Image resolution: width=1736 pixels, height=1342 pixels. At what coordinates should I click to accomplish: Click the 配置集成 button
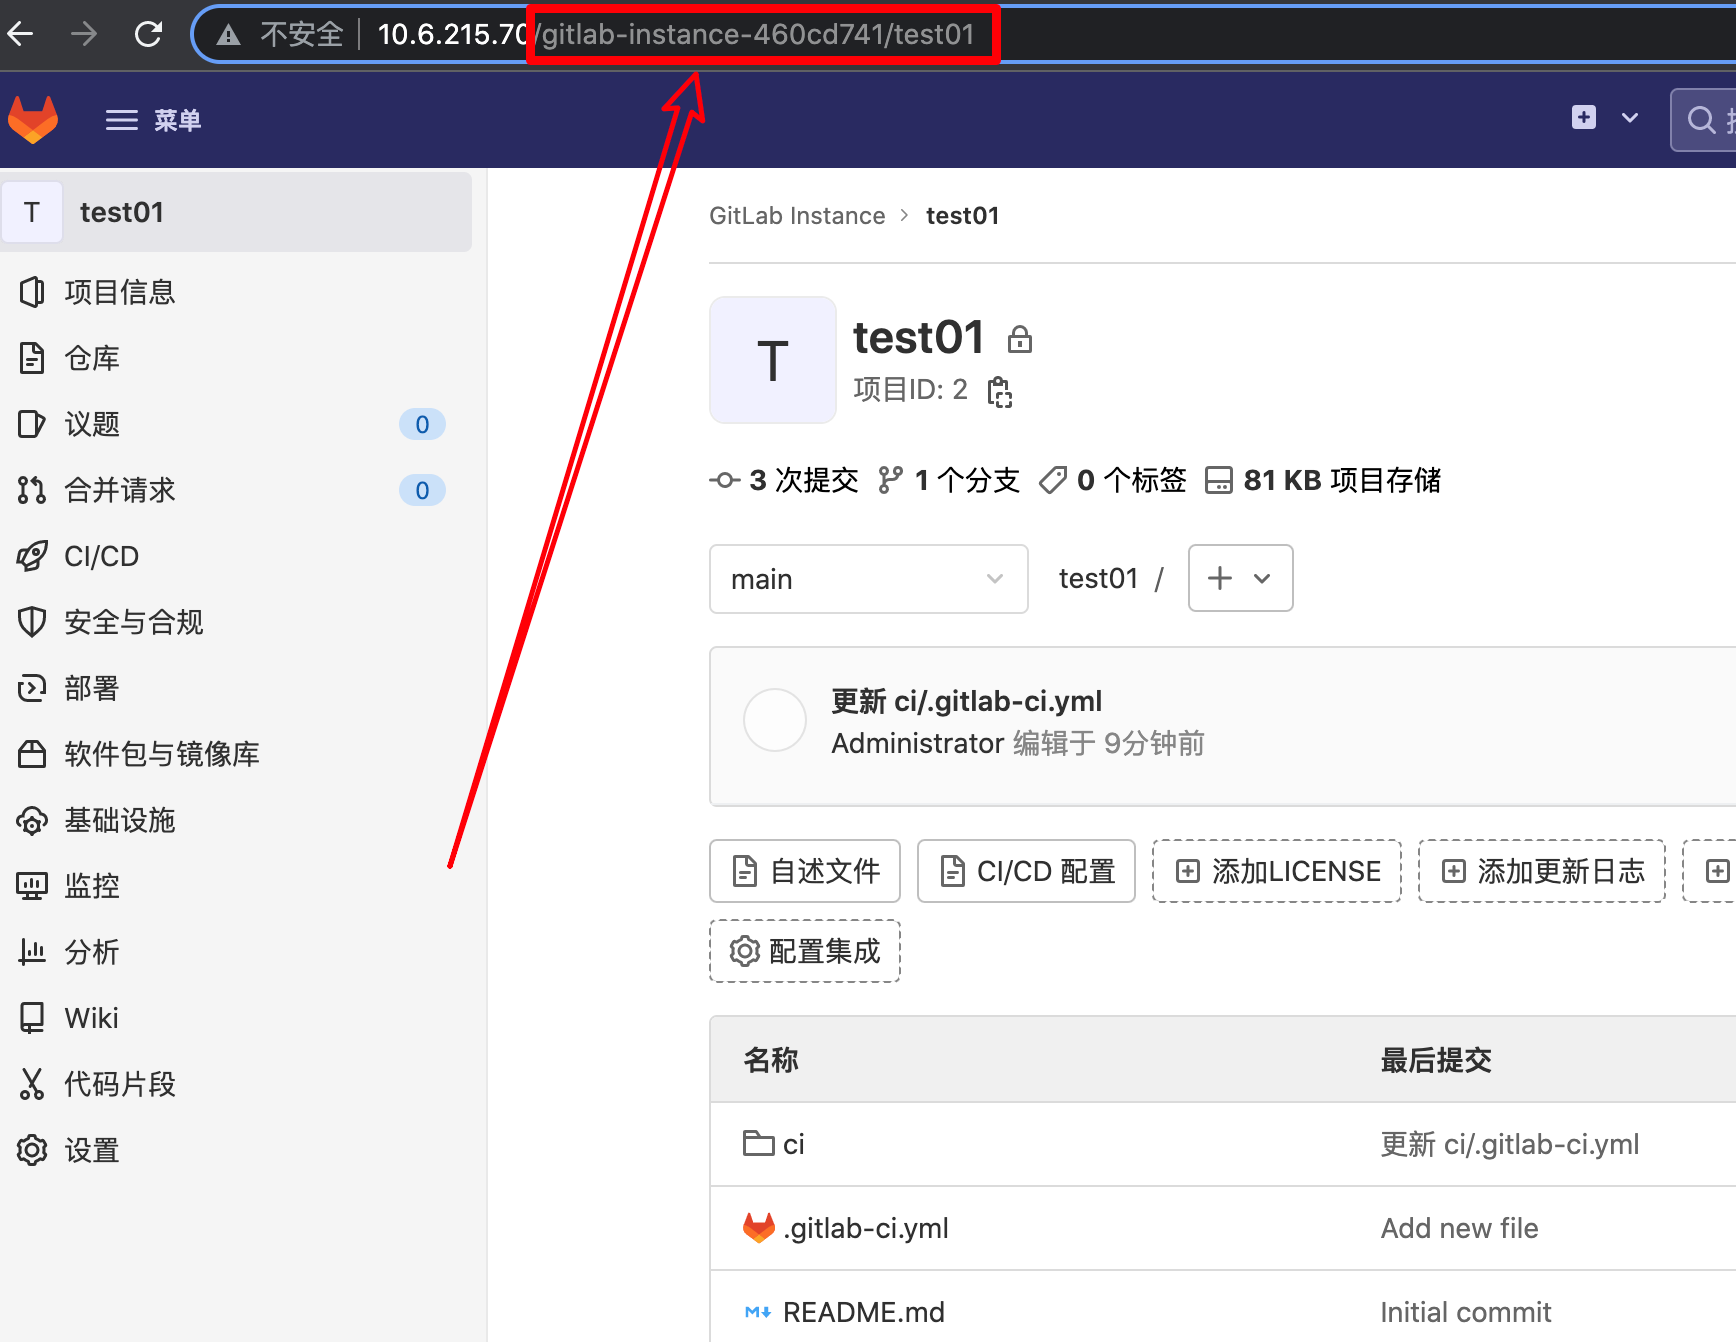(x=805, y=951)
